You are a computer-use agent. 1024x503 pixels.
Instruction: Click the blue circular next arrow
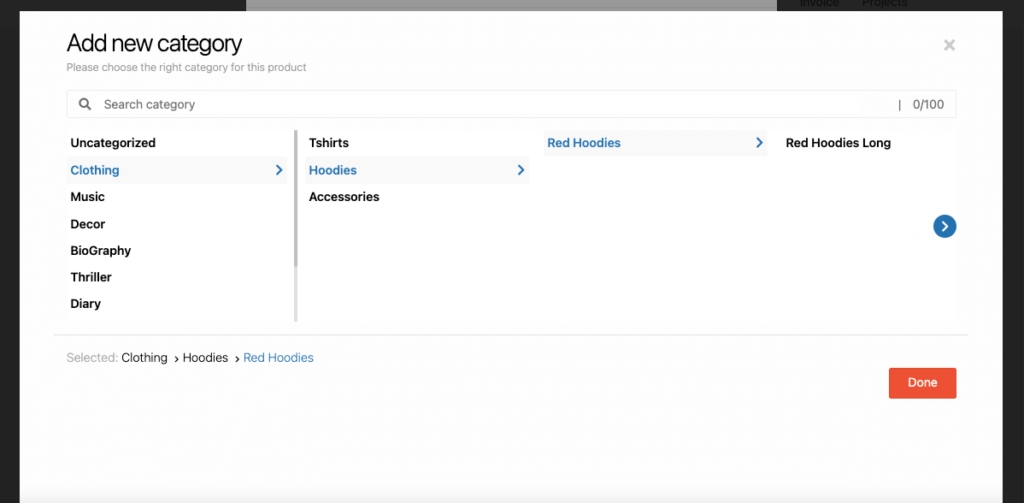tap(944, 226)
